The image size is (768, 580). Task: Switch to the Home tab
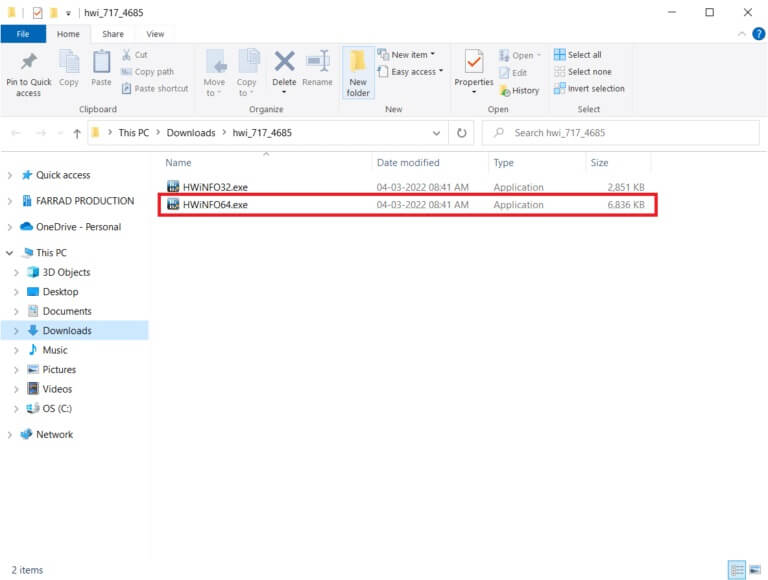coord(68,34)
